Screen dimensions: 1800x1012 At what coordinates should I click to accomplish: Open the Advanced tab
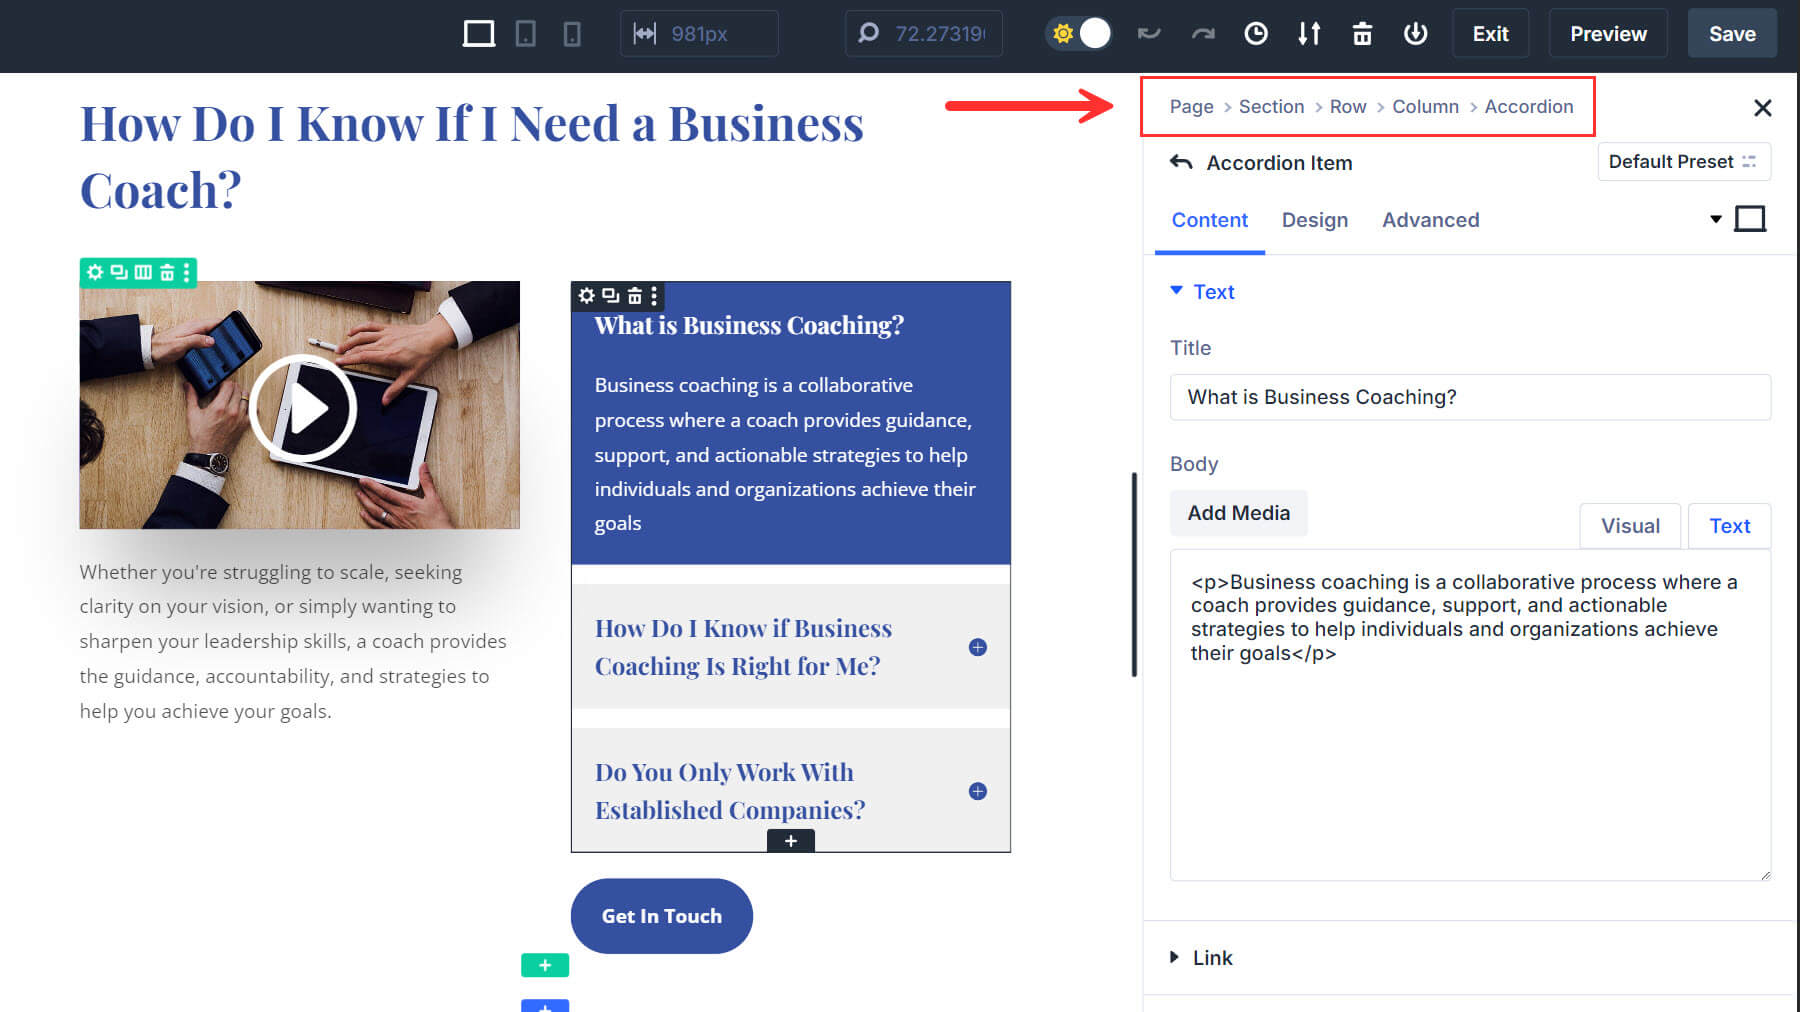point(1430,220)
